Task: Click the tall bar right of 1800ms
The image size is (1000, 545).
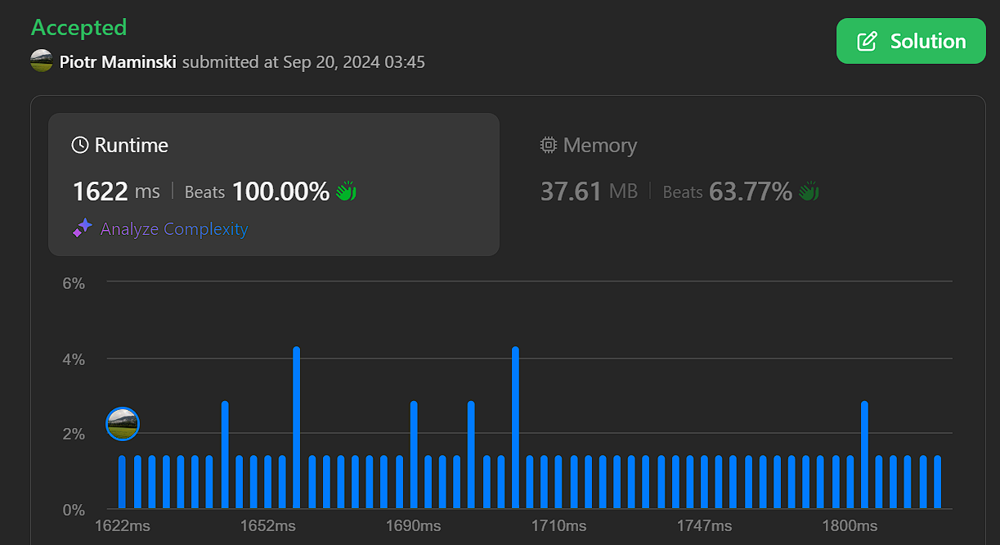Action: [x=864, y=455]
